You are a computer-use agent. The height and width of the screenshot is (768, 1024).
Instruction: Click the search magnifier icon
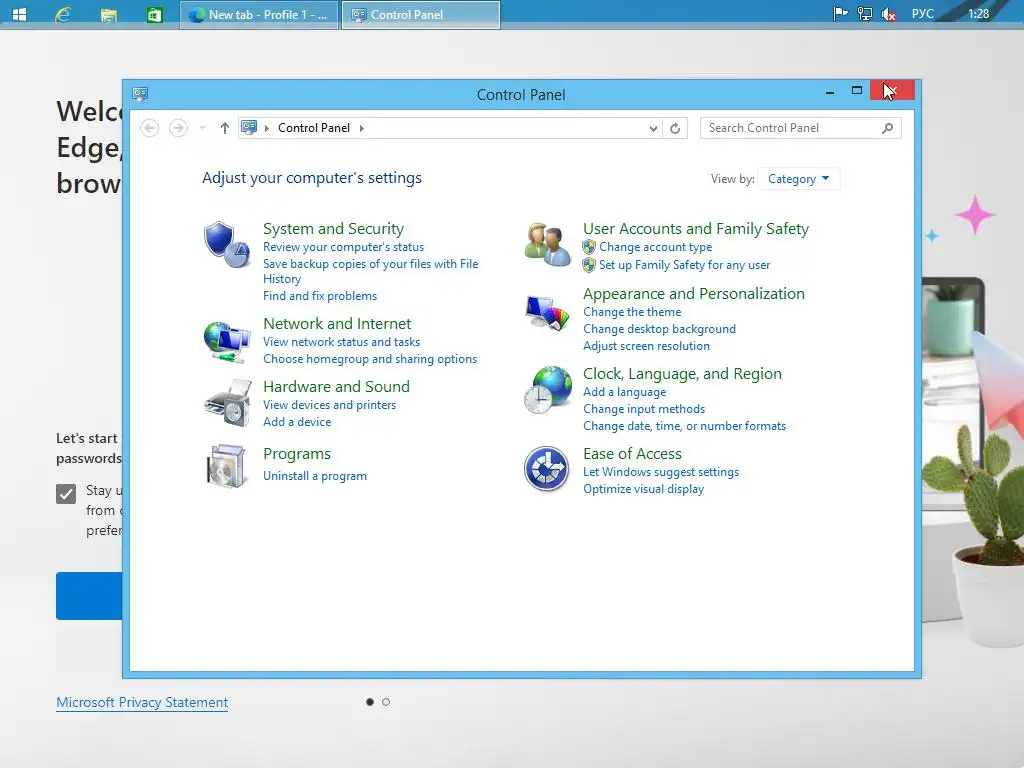887,128
